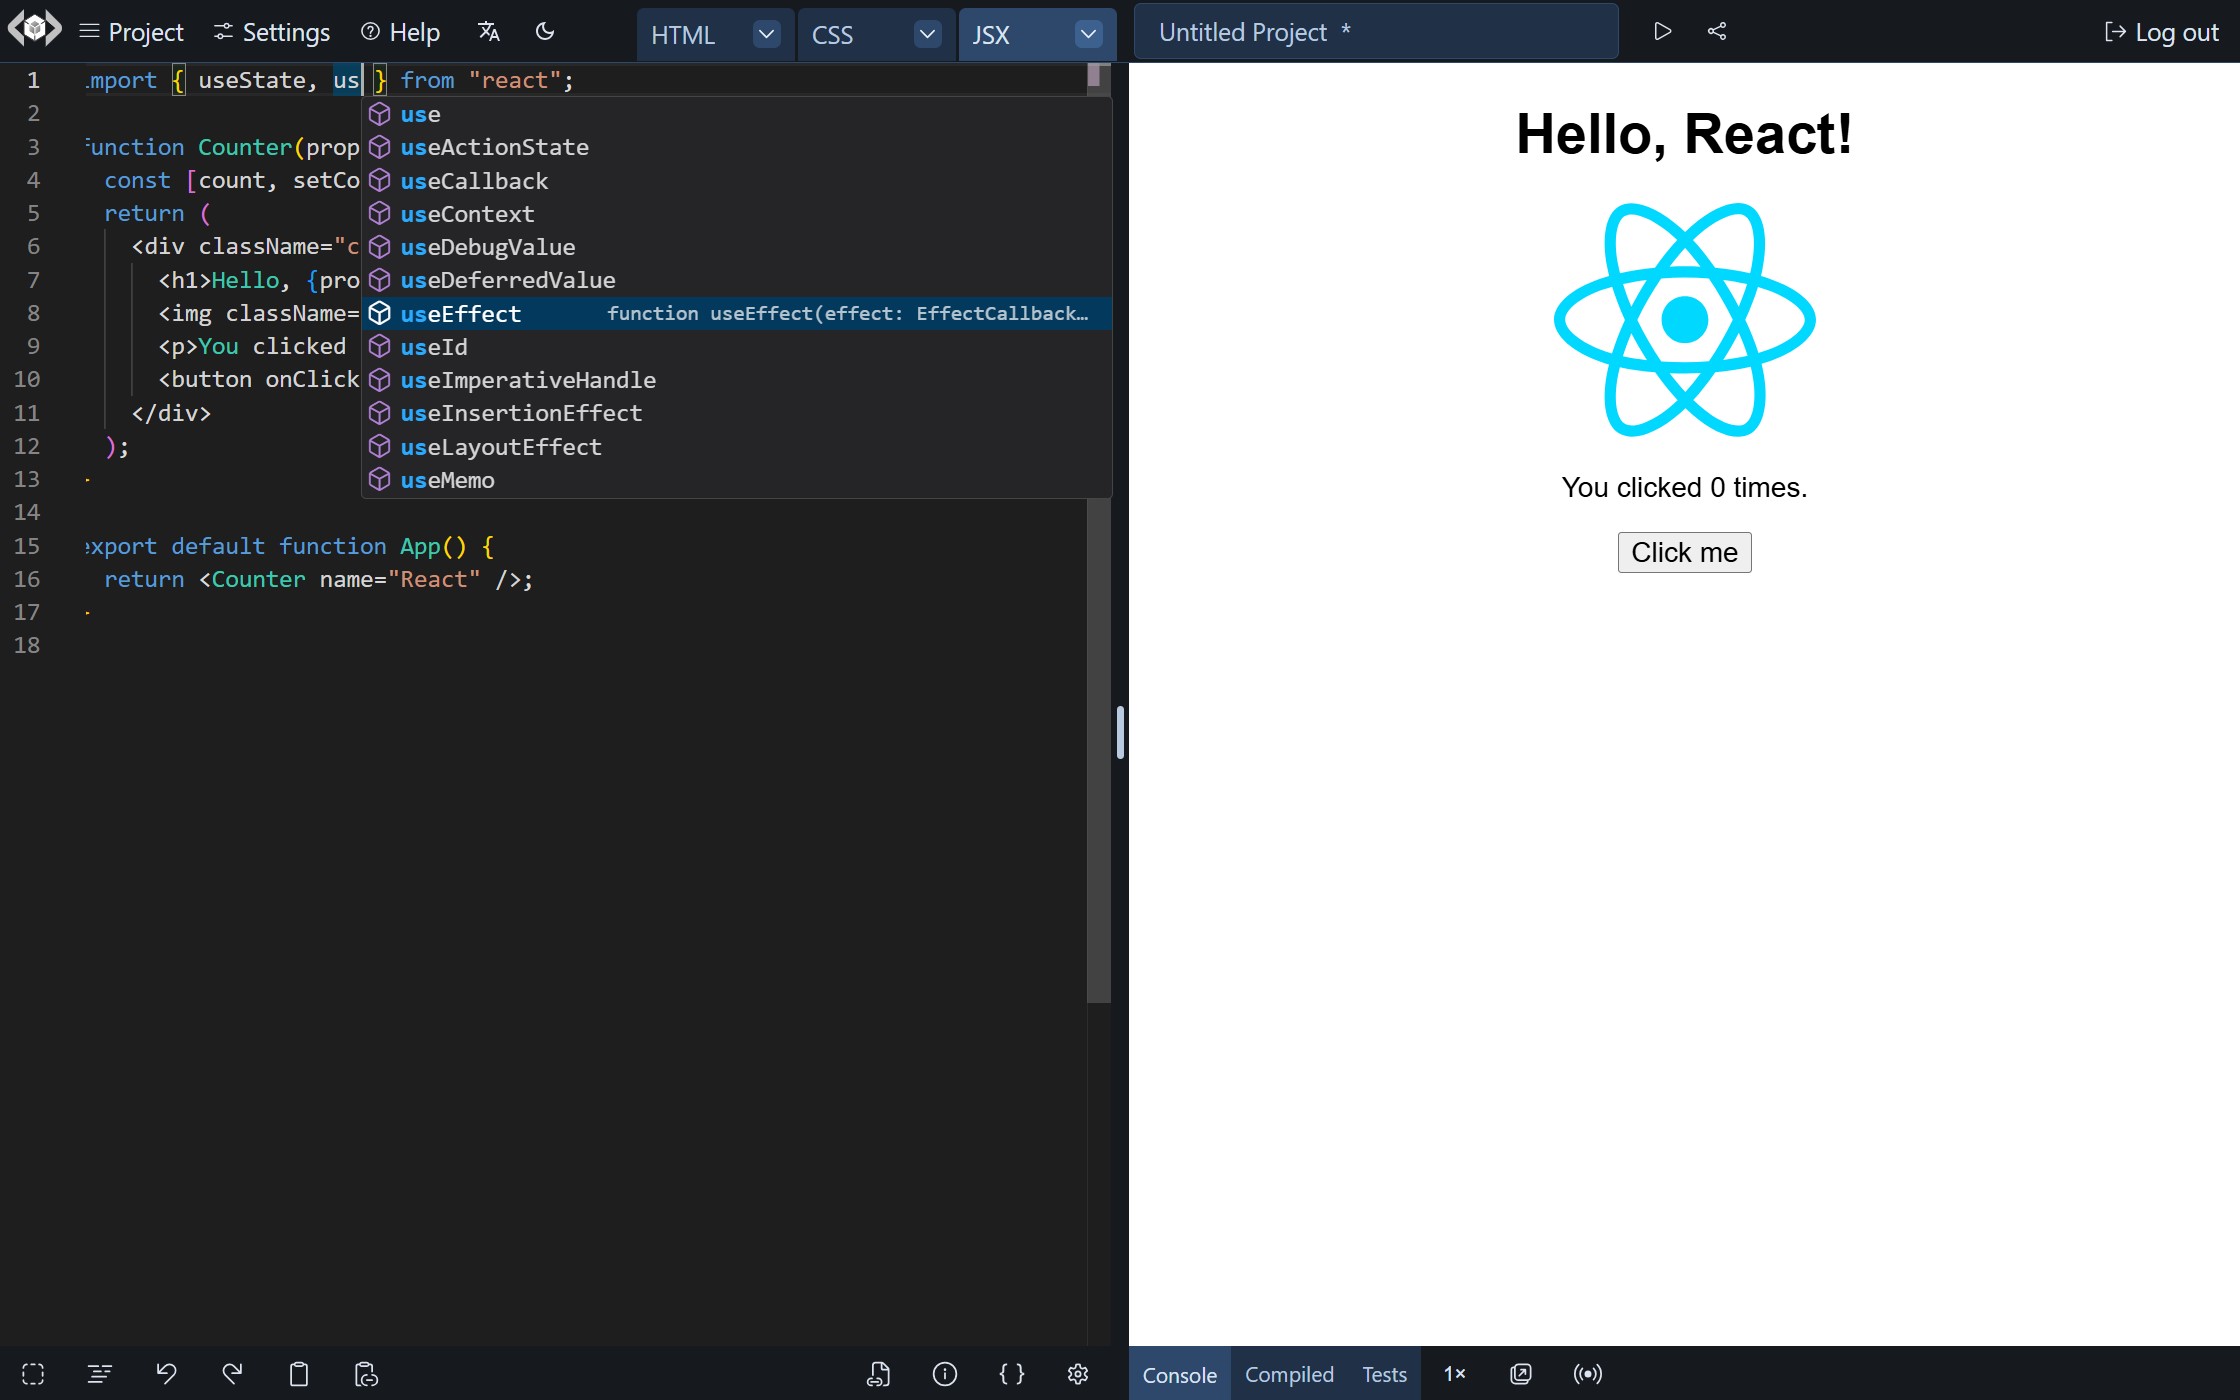This screenshot has width=2240, height=1400.
Task: Run the project with the play icon
Action: (1662, 31)
